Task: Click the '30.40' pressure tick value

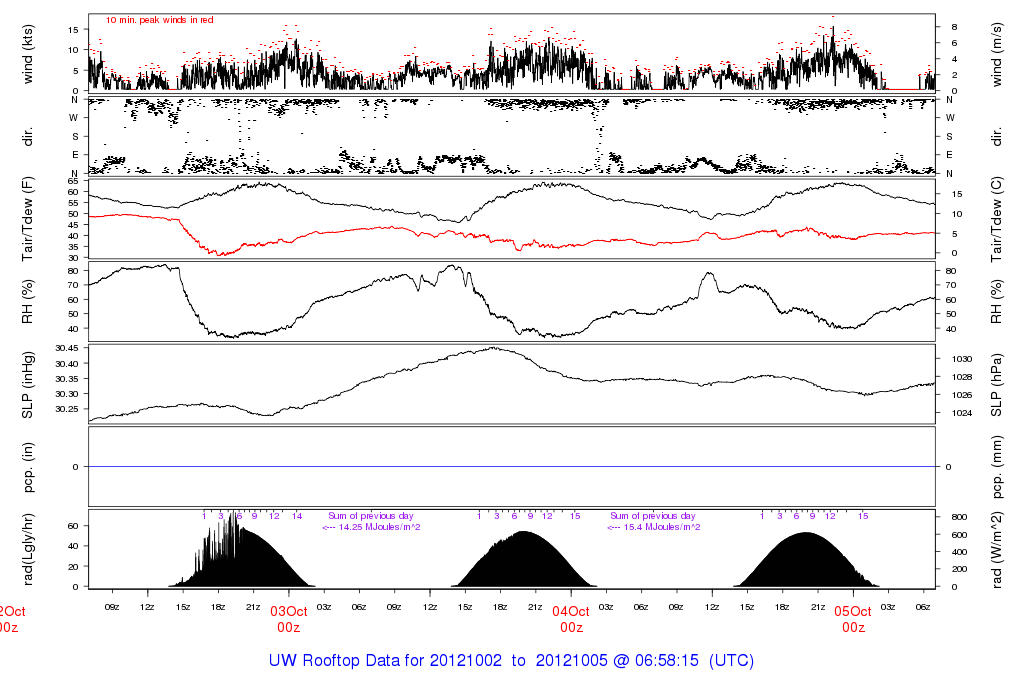Action: [x=67, y=364]
